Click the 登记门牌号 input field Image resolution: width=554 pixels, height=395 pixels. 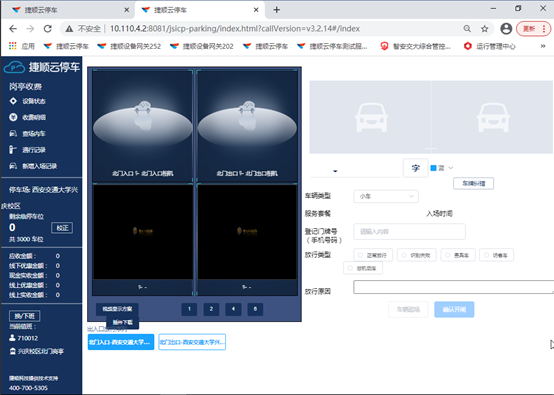[x=409, y=232]
